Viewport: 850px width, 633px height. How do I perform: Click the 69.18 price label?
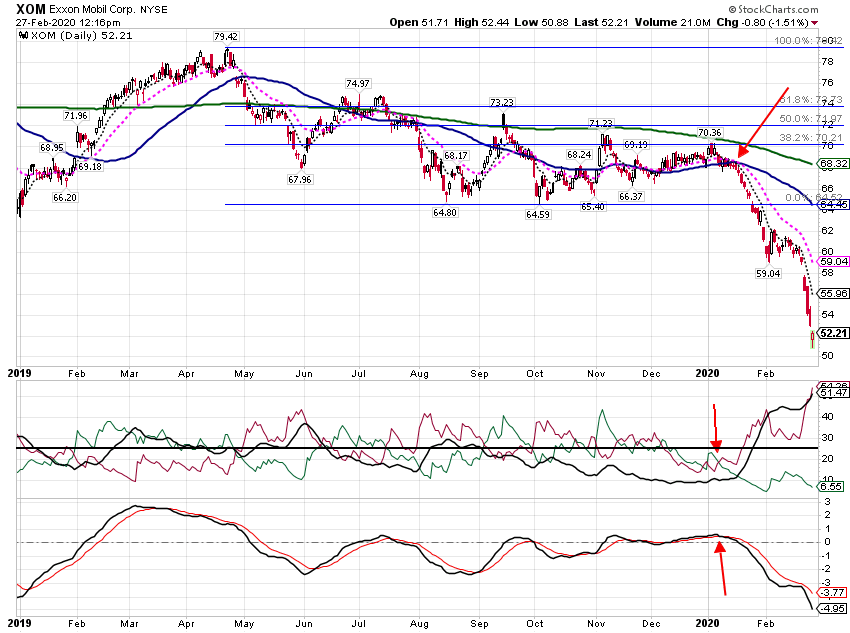click(89, 166)
